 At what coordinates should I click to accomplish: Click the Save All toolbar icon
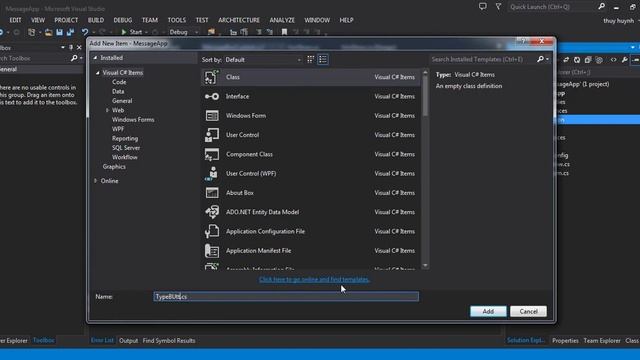[71, 32]
